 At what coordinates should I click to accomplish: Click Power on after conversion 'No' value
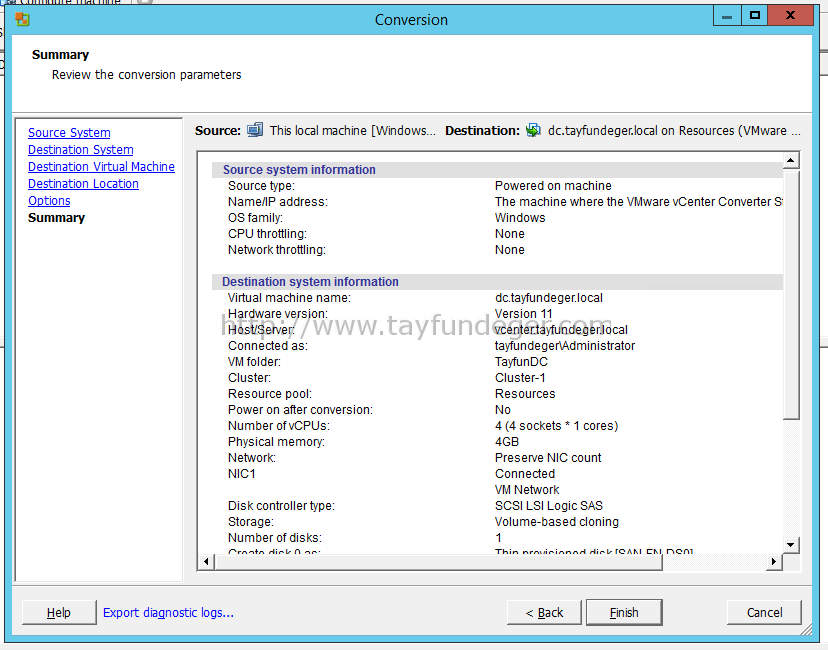point(503,410)
